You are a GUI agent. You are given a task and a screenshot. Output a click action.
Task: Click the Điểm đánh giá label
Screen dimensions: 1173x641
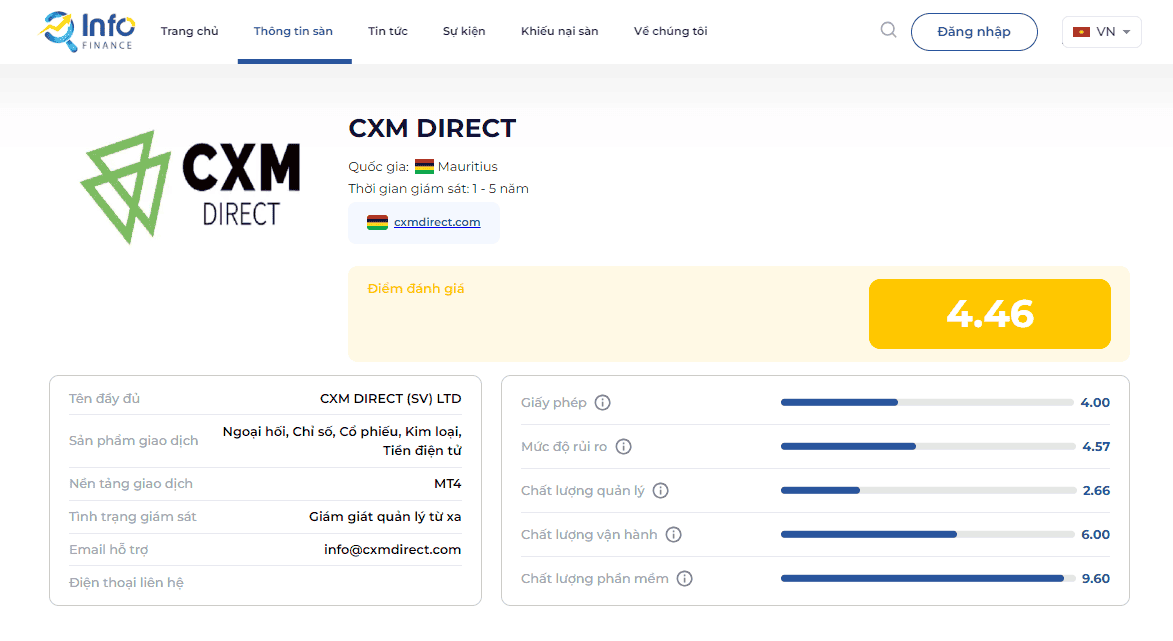point(416,289)
